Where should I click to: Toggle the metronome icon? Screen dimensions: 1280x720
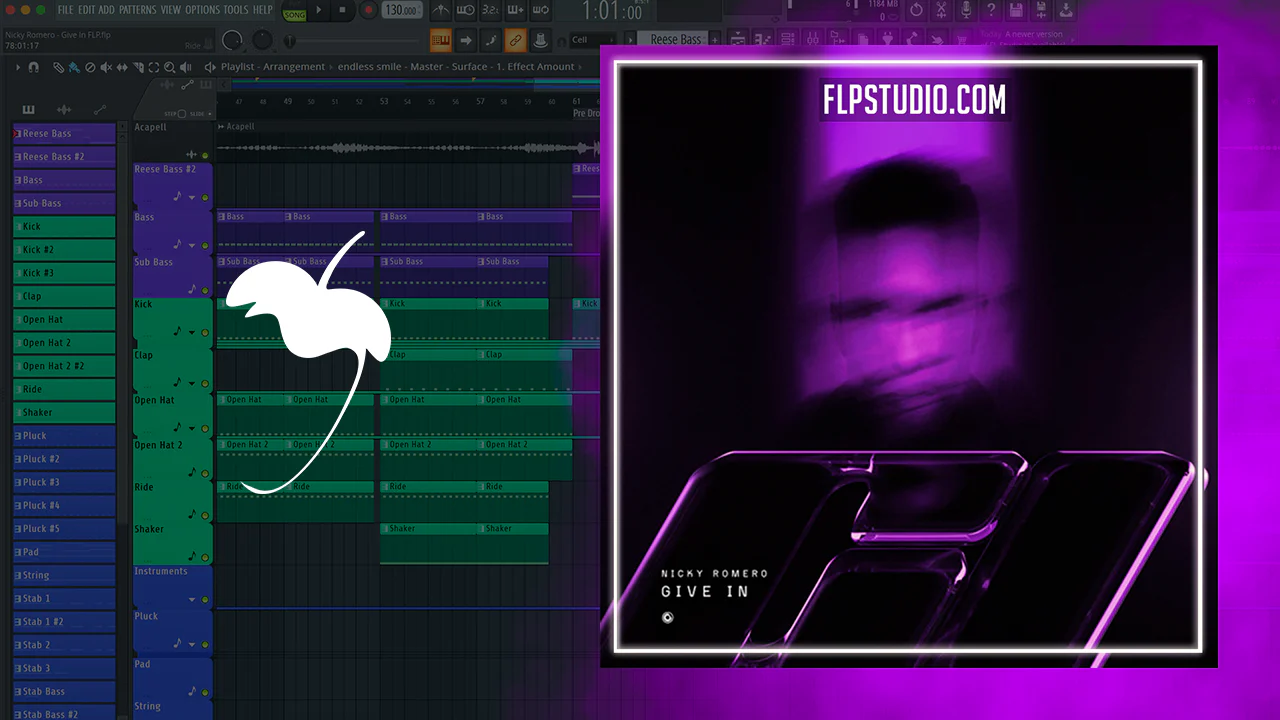tap(440, 11)
